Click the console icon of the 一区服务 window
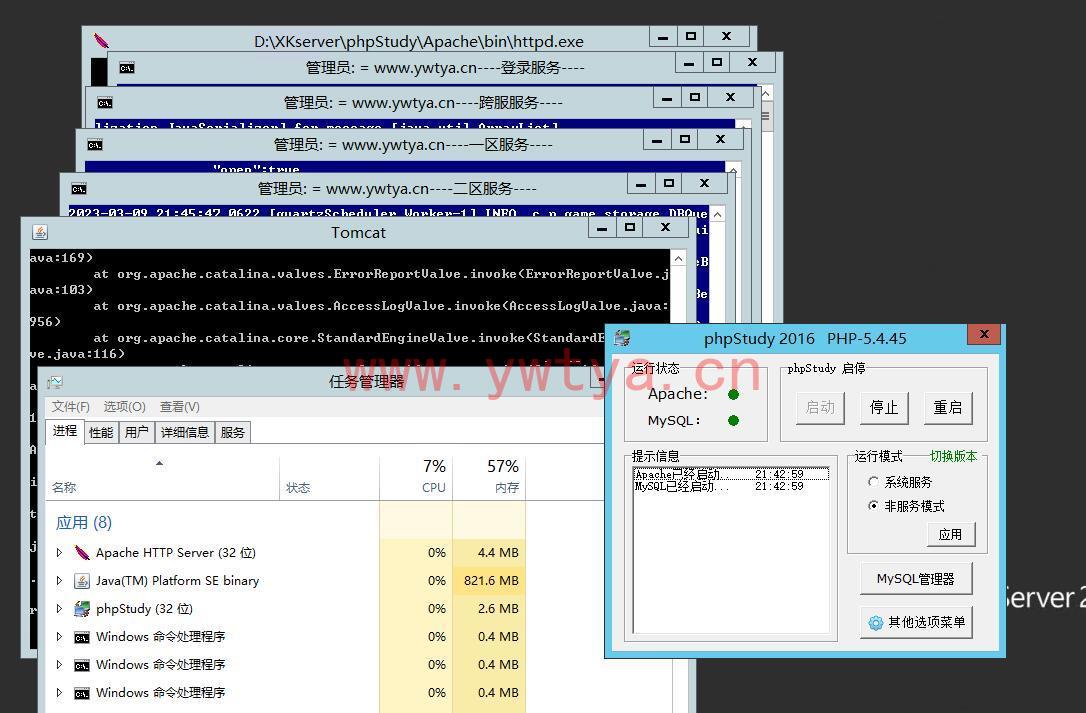Image resolution: width=1086 pixels, height=713 pixels. tap(95, 145)
